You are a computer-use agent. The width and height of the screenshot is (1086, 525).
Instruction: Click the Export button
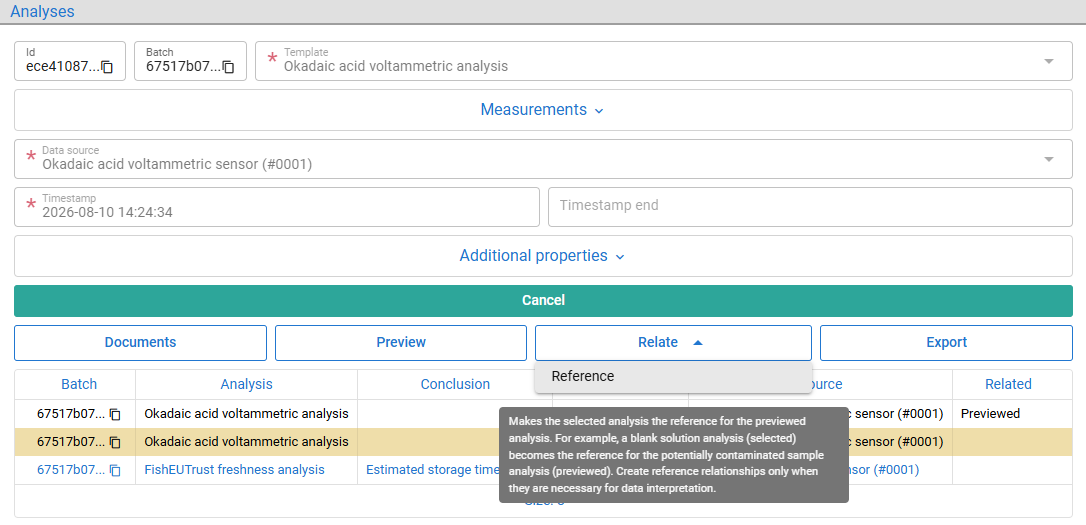pyautogui.click(x=946, y=343)
